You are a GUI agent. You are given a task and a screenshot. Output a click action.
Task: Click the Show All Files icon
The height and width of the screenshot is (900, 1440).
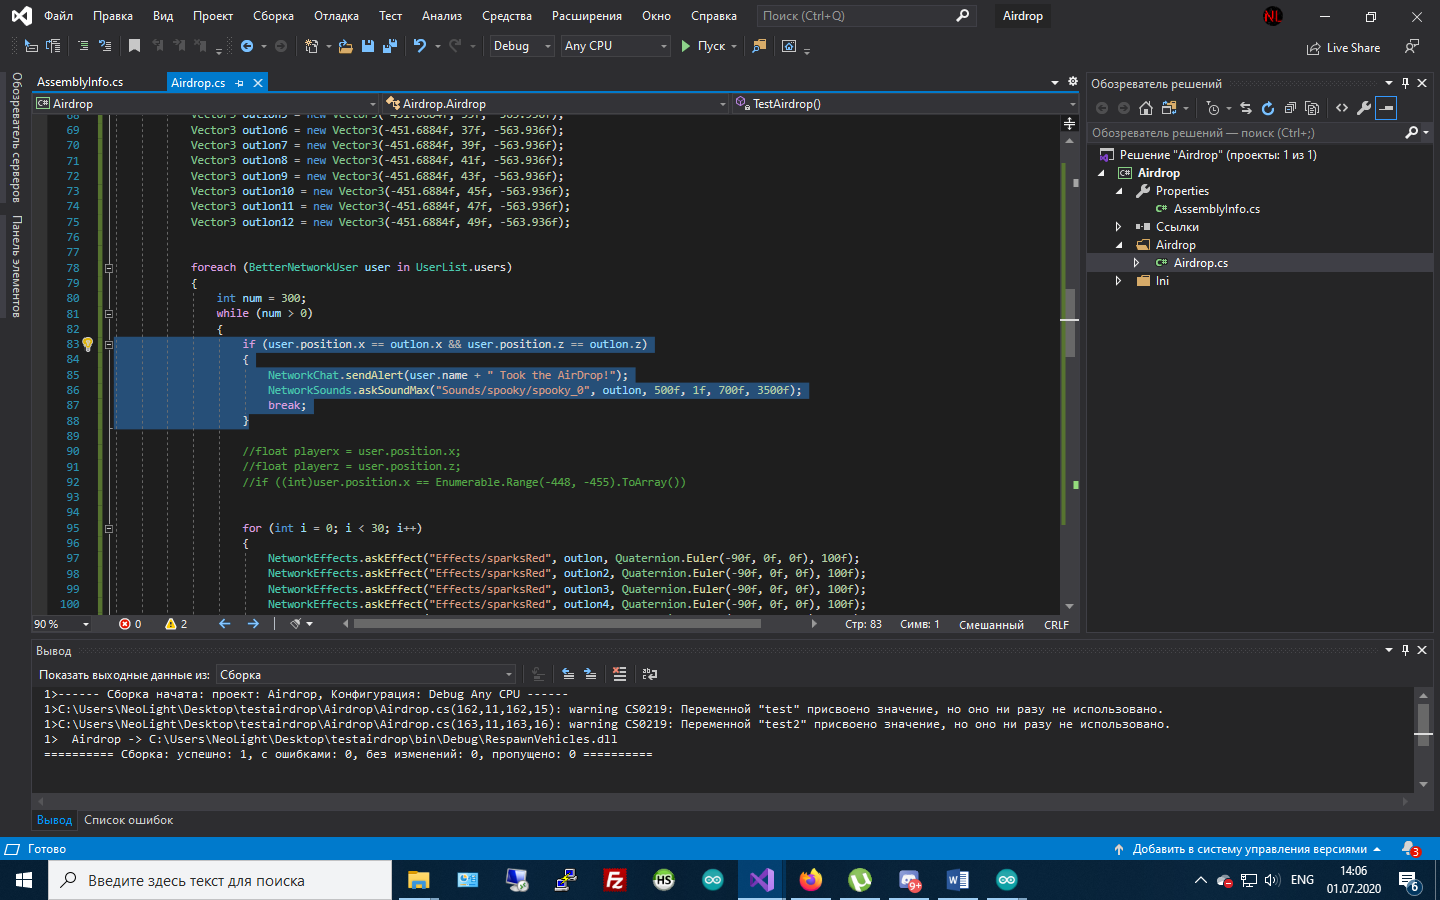point(1312,108)
